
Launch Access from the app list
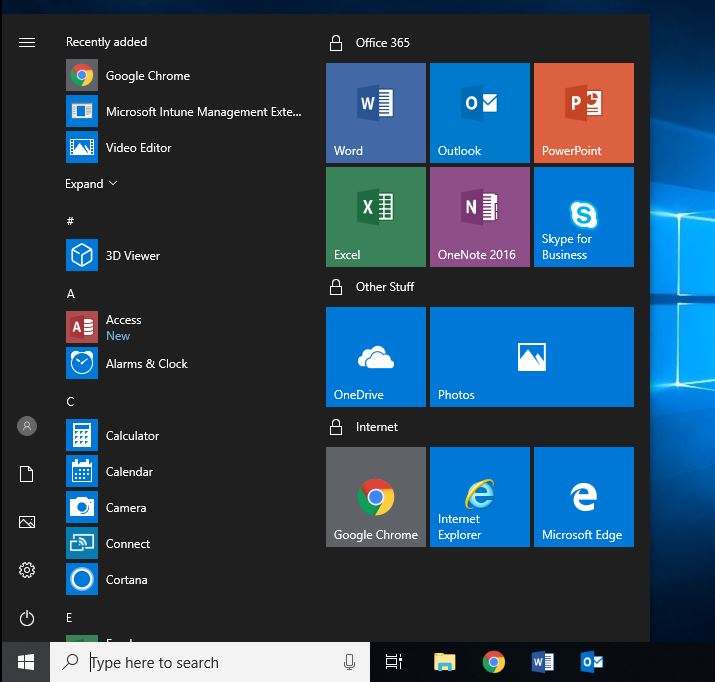(185, 327)
